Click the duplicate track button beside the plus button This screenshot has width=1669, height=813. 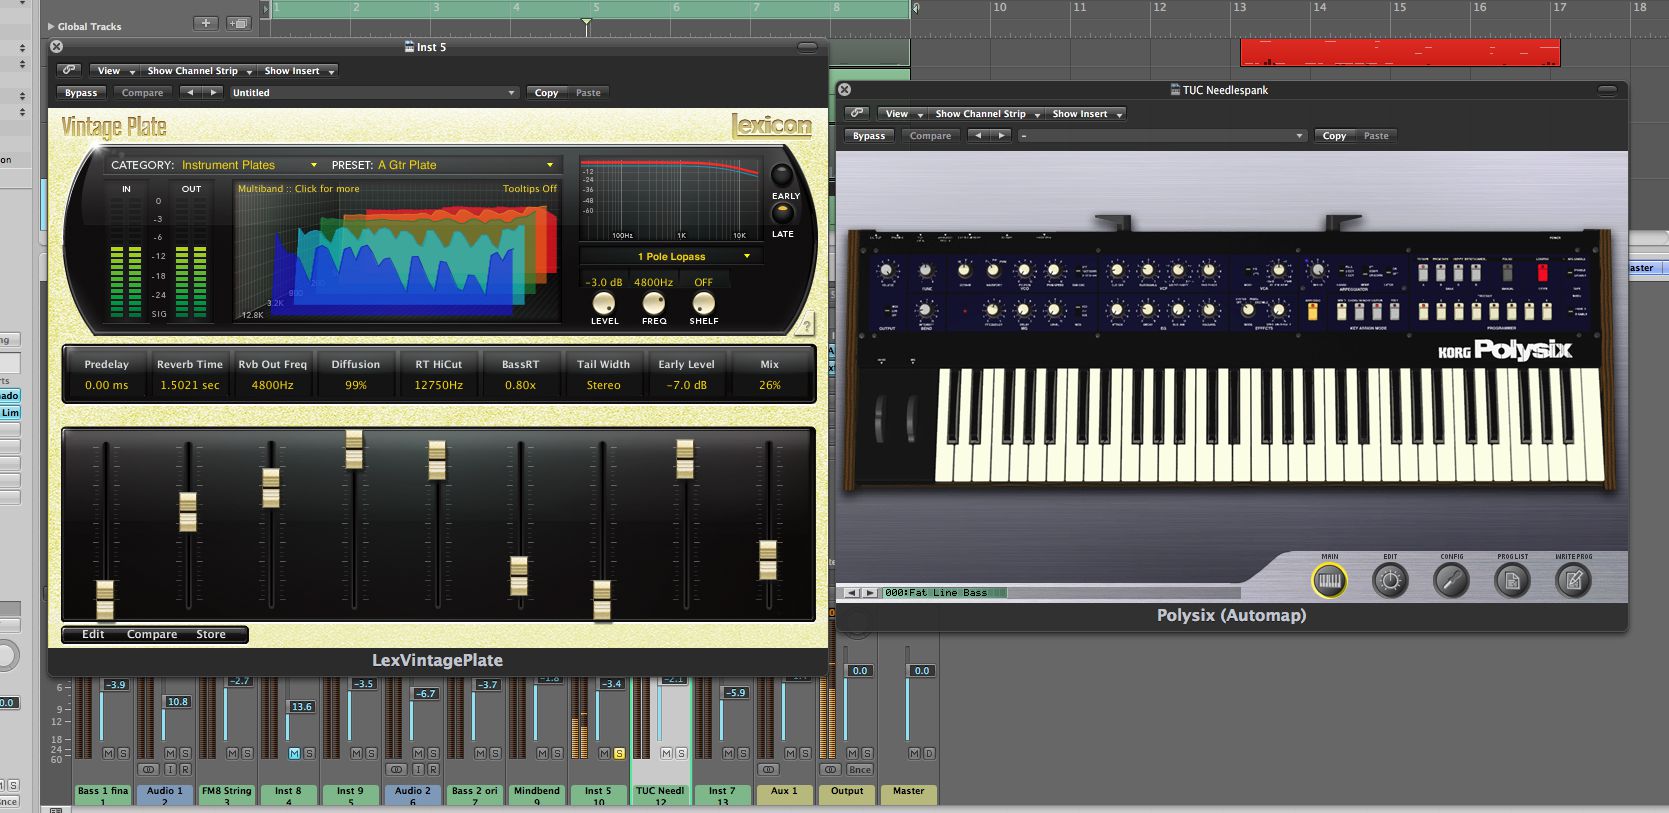click(x=238, y=24)
